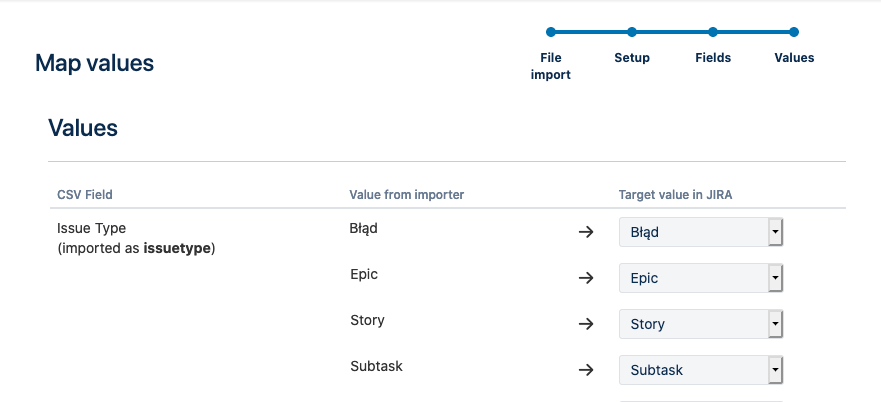Select the Setup step label
881x402 pixels.
(x=632, y=58)
